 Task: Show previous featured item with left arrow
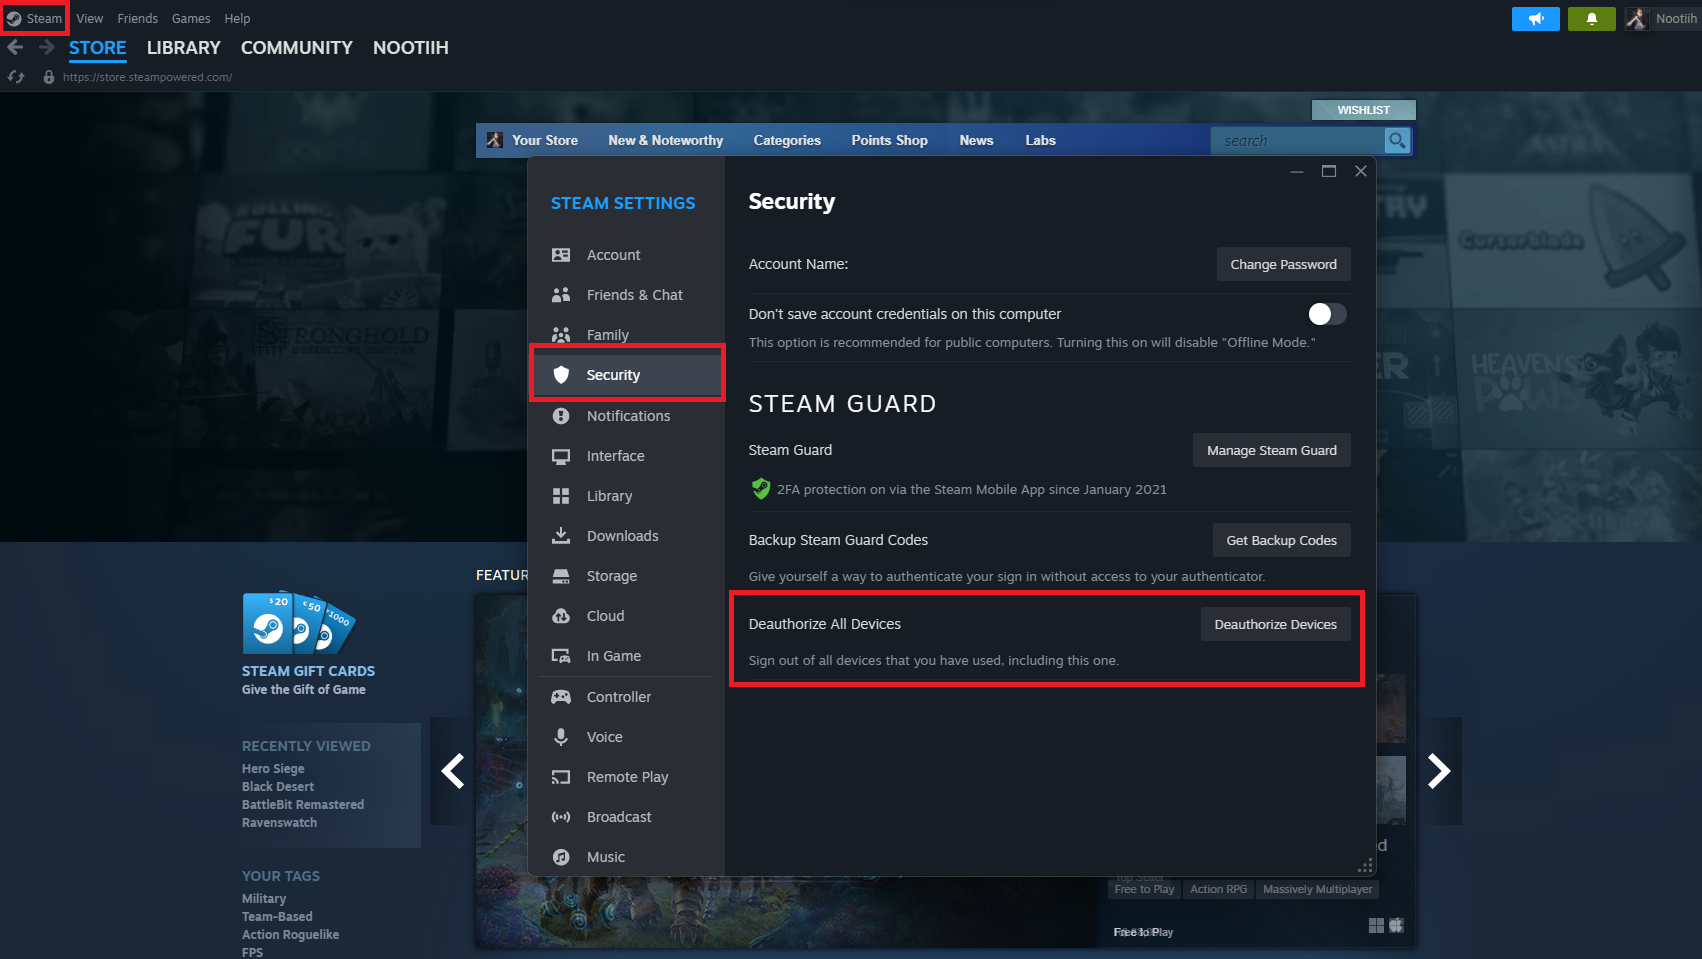point(453,771)
